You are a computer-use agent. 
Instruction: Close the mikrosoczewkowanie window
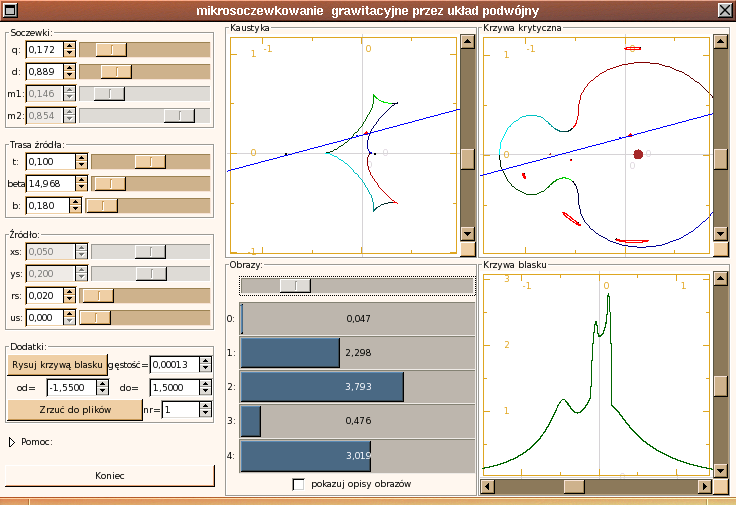(725, 10)
